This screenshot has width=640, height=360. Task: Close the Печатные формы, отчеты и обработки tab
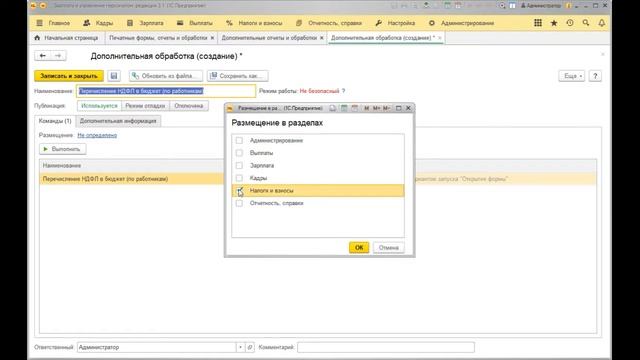click(x=212, y=38)
